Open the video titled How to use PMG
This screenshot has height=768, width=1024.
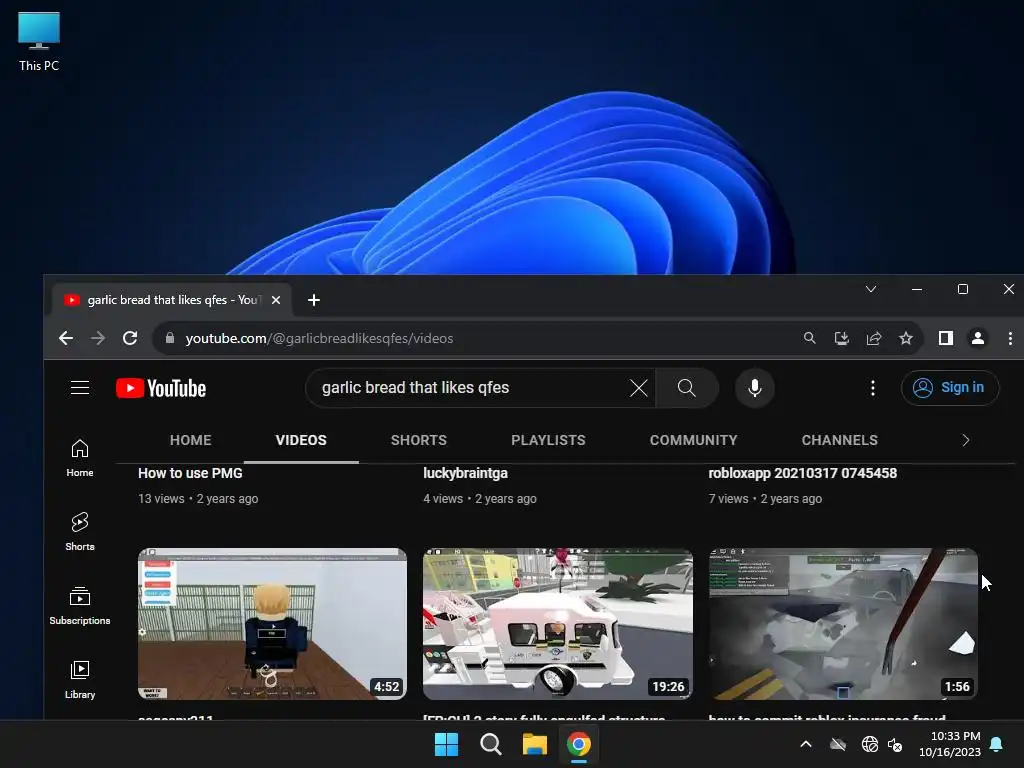pyautogui.click(x=190, y=473)
